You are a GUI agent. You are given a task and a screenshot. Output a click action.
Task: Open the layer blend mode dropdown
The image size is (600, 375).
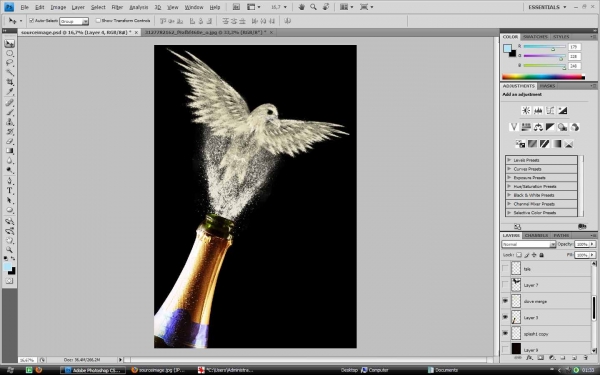(x=528, y=244)
